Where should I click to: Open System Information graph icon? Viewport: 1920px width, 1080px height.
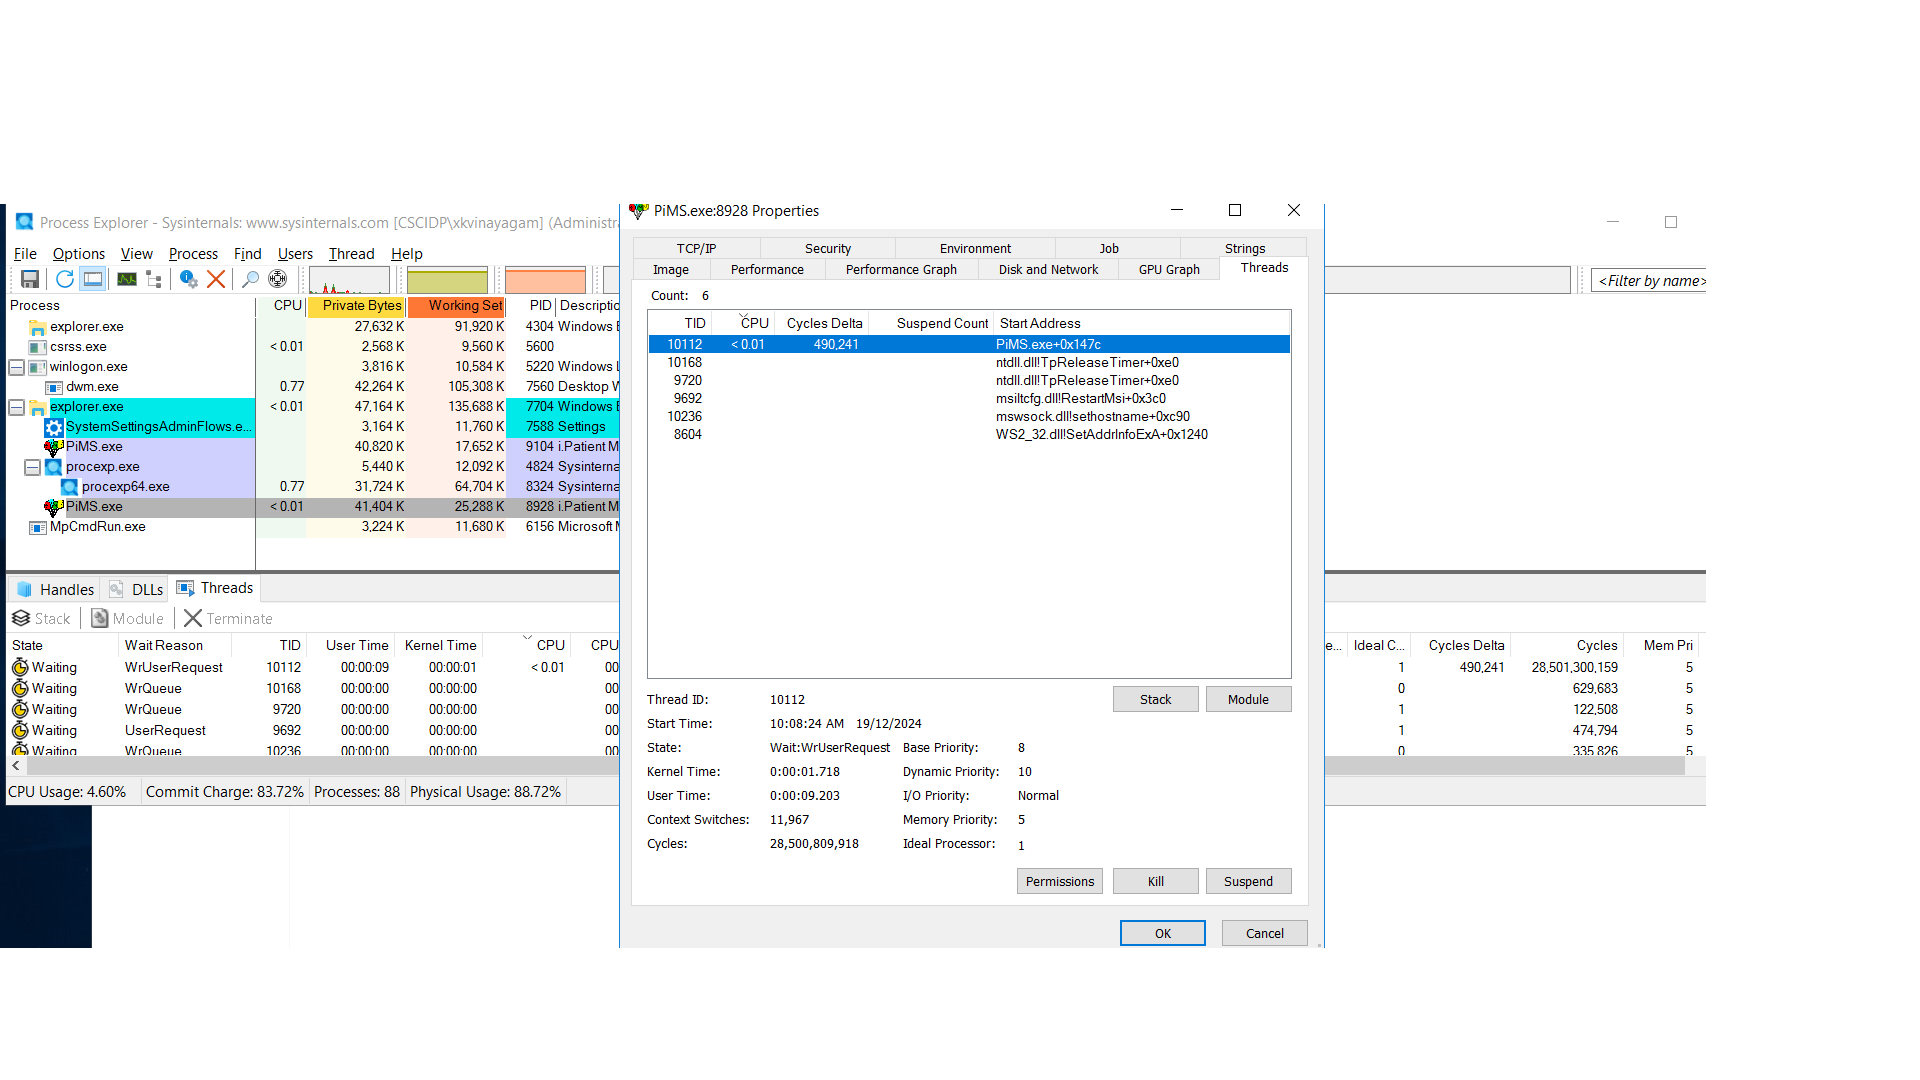click(127, 279)
